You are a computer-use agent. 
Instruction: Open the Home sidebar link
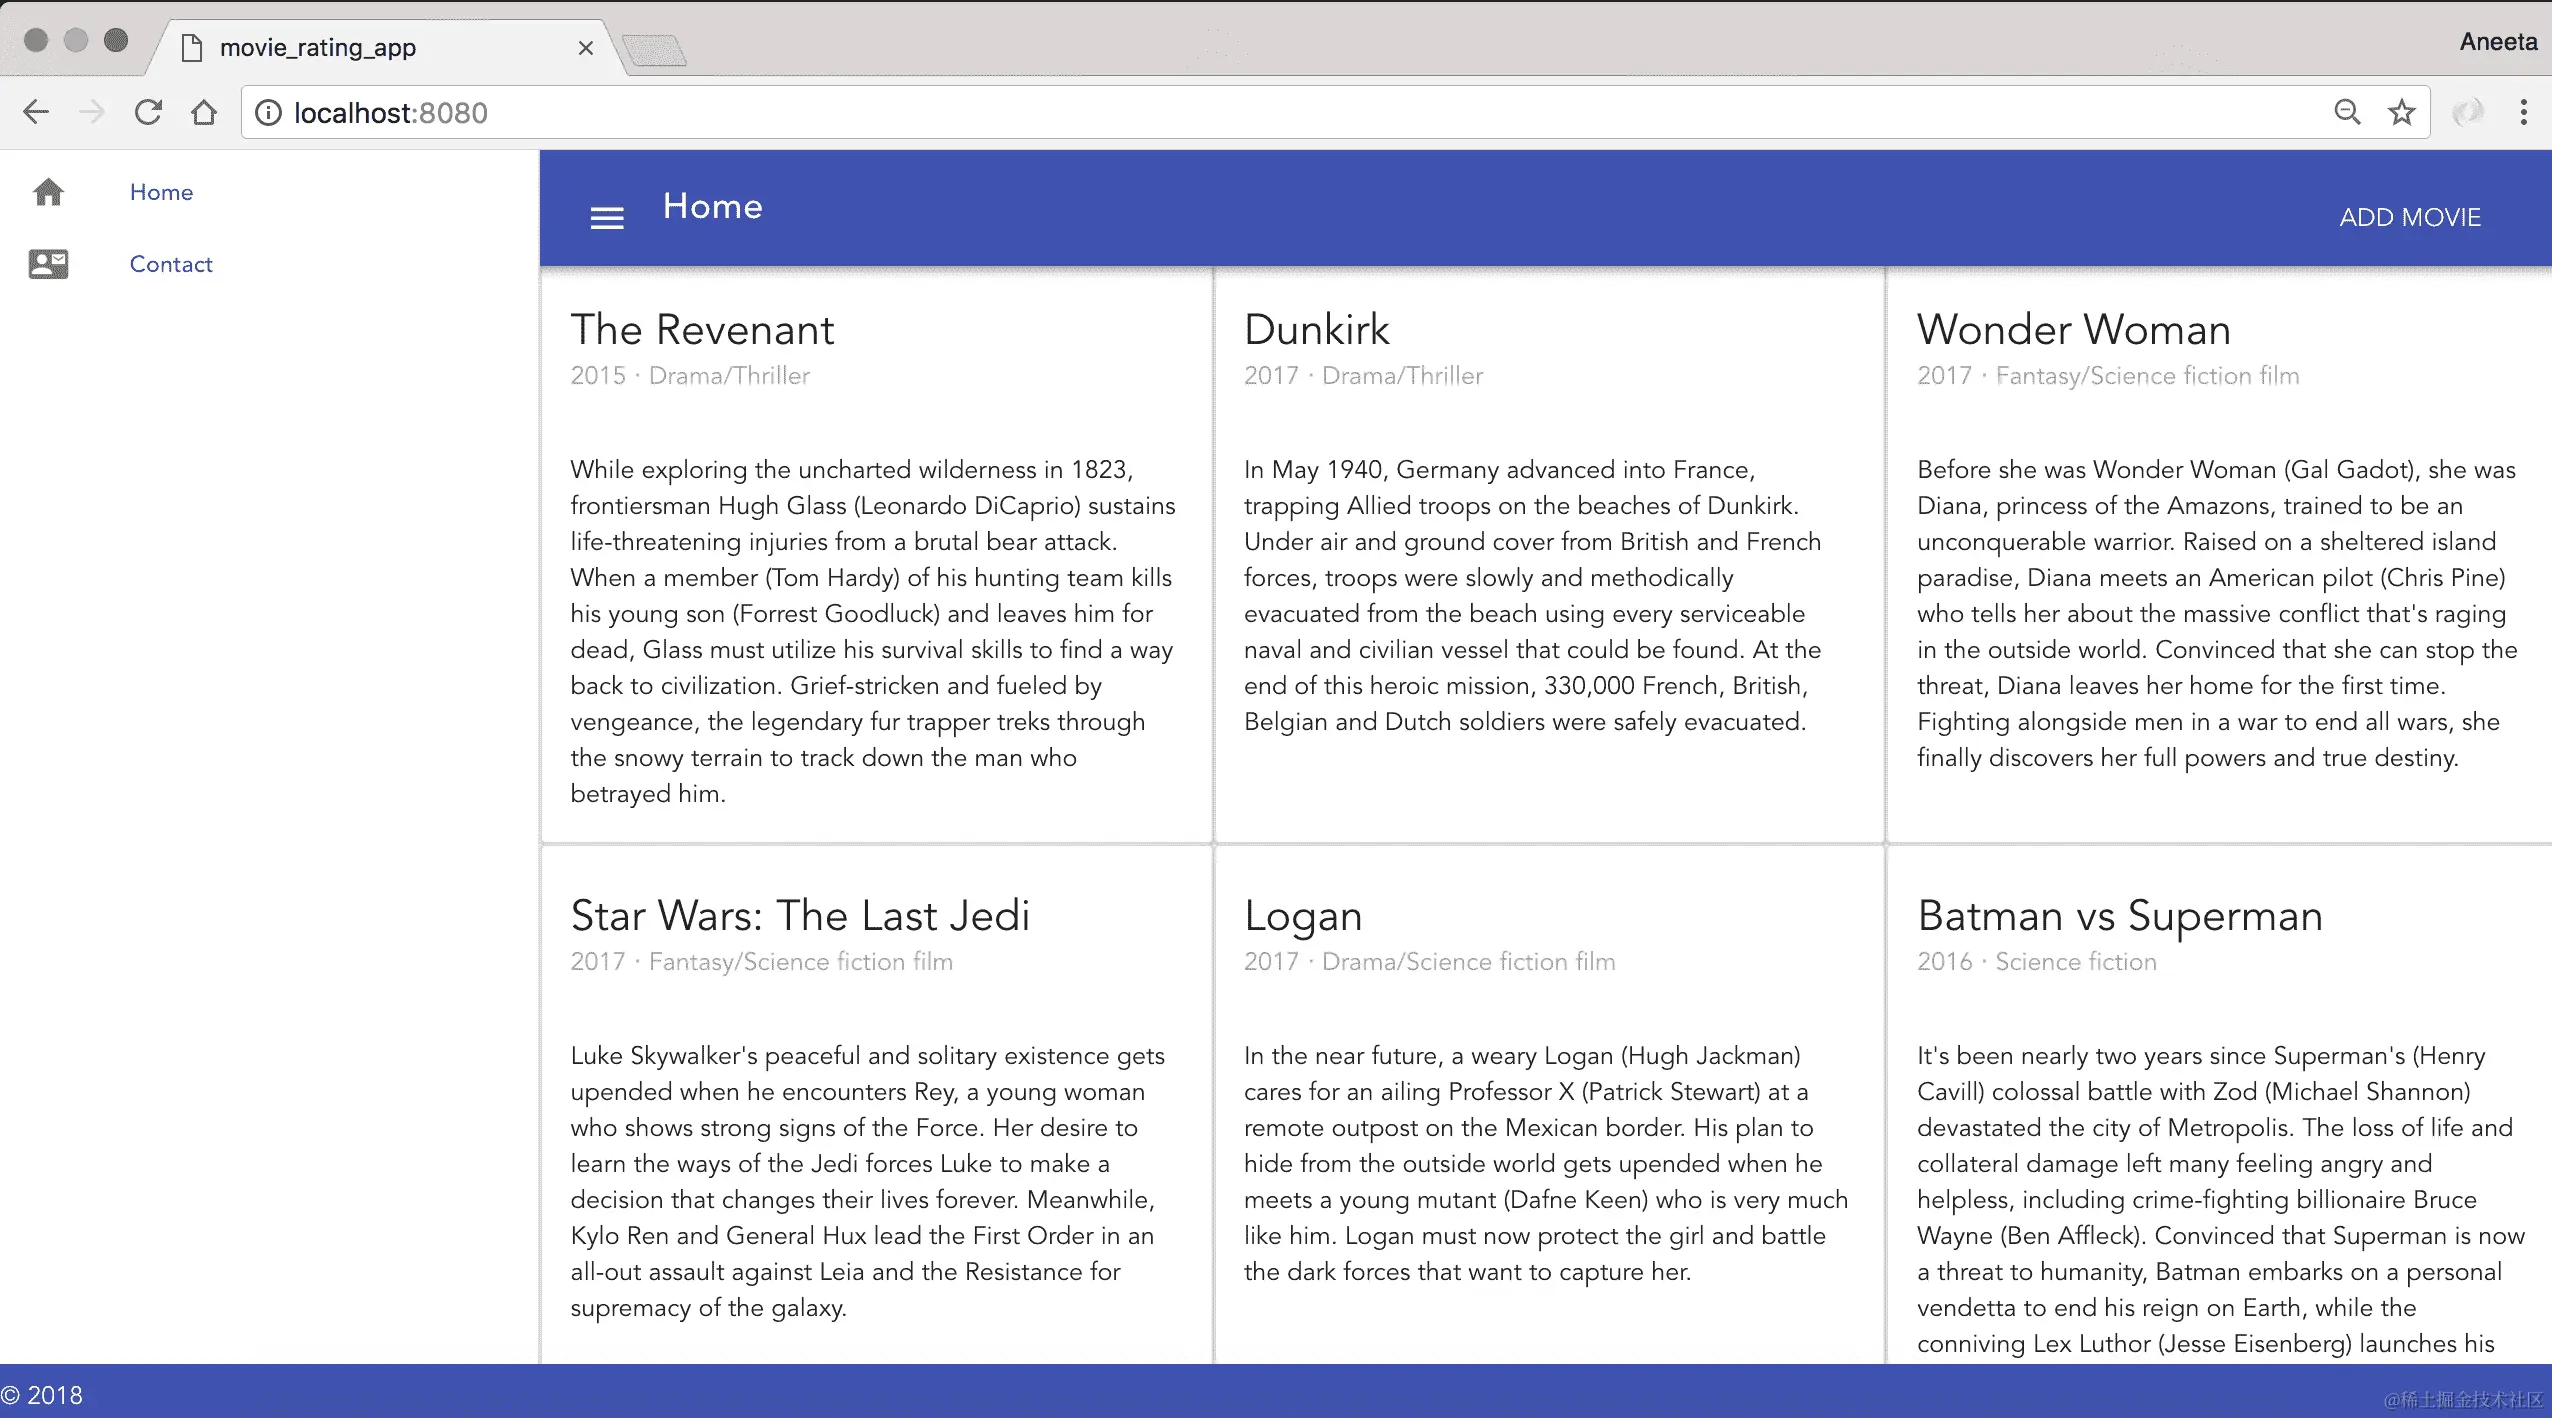coord(161,192)
